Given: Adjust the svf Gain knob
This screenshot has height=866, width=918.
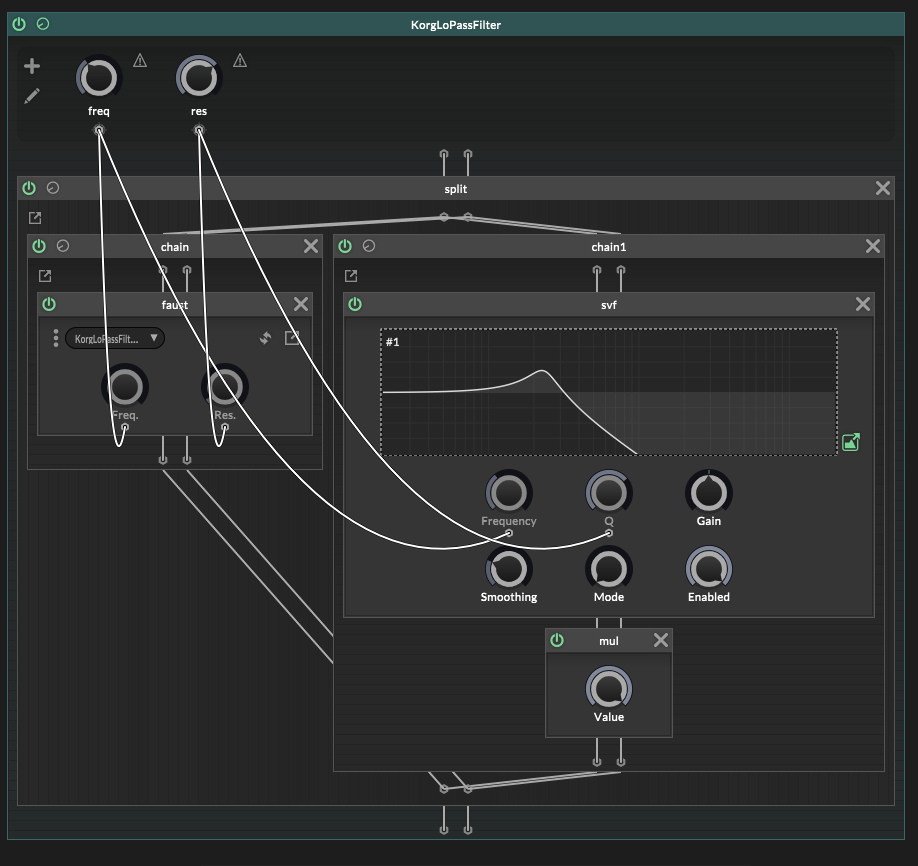Looking at the screenshot, I should pos(709,492).
